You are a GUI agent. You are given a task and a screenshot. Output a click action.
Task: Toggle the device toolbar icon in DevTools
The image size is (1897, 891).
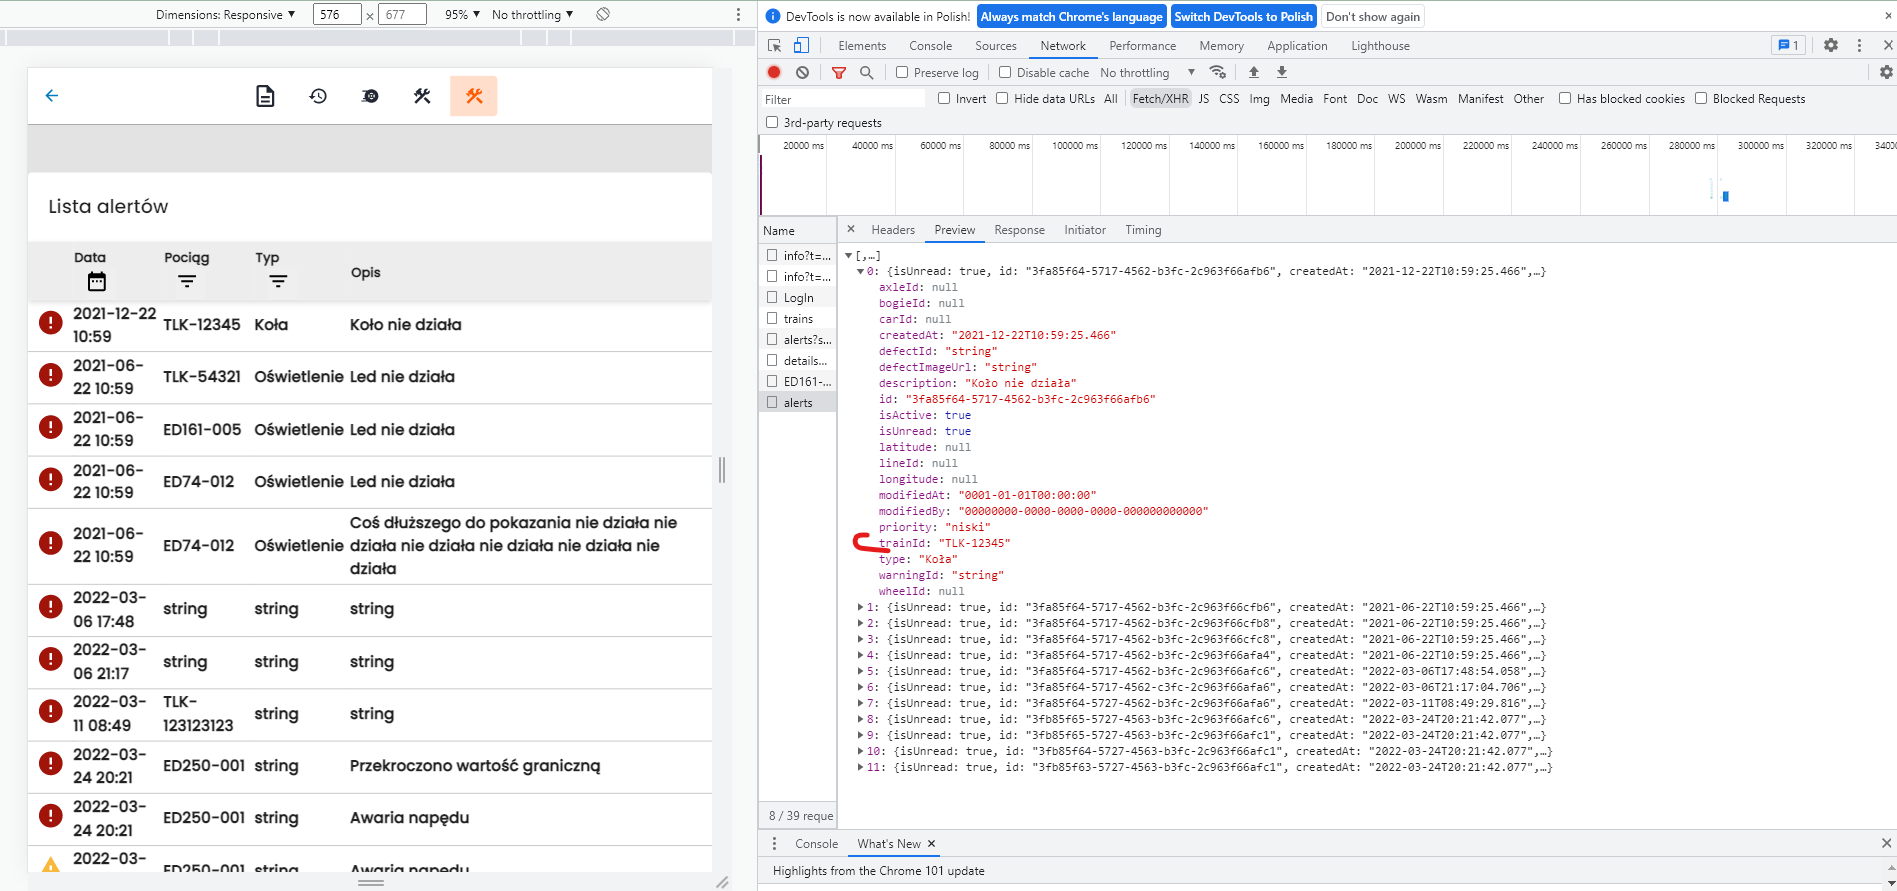(x=801, y=45)
